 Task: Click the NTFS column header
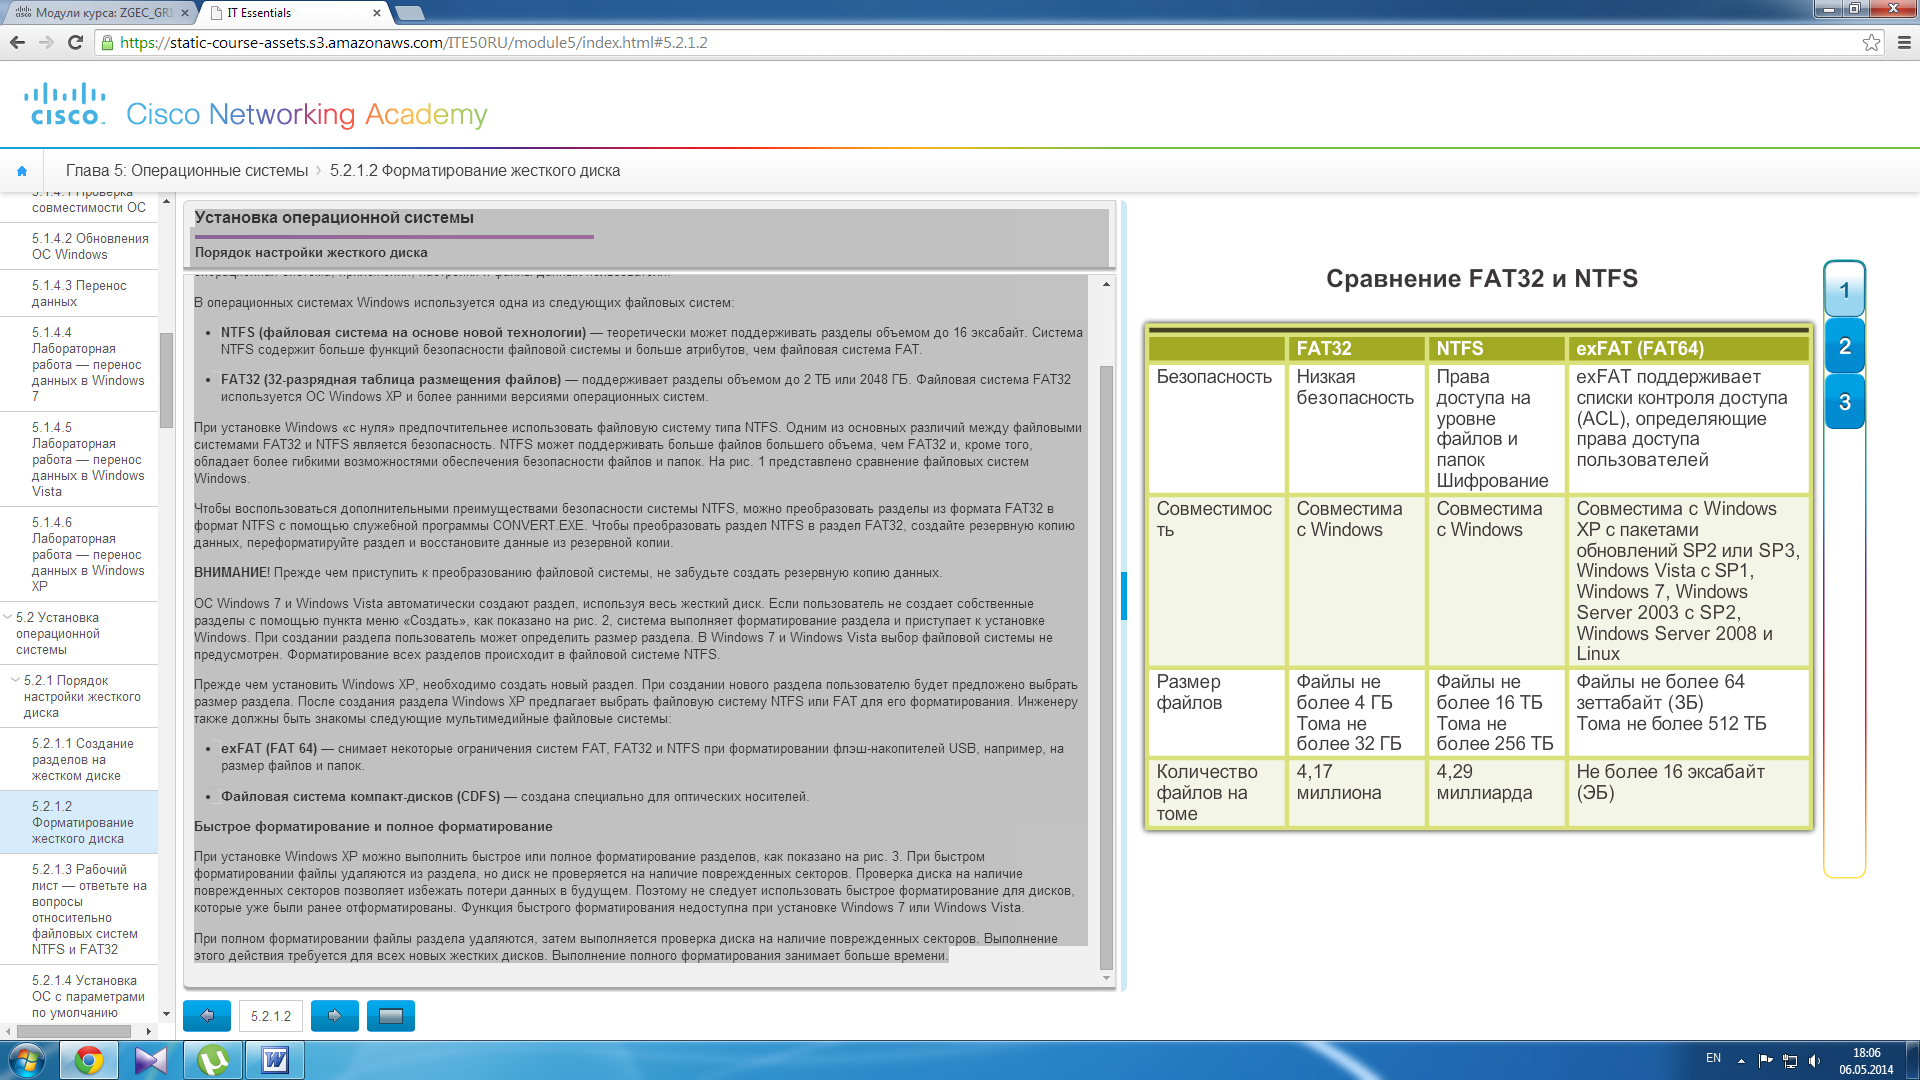1495,348
